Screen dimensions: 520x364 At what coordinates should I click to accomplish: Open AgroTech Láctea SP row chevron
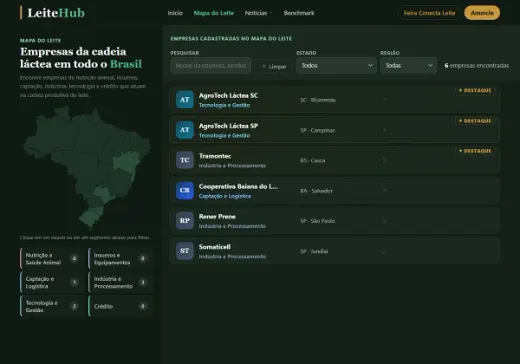click(x=384, y=130)
